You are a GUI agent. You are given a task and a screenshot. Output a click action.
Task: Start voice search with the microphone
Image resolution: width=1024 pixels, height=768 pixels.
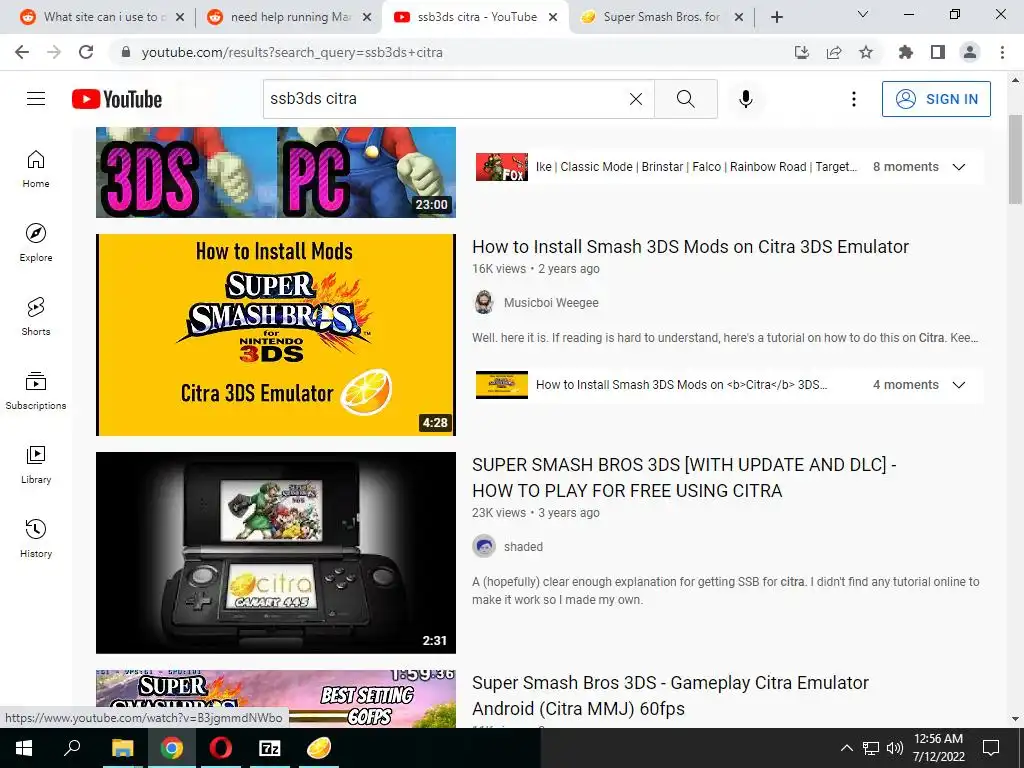[746, 99]
